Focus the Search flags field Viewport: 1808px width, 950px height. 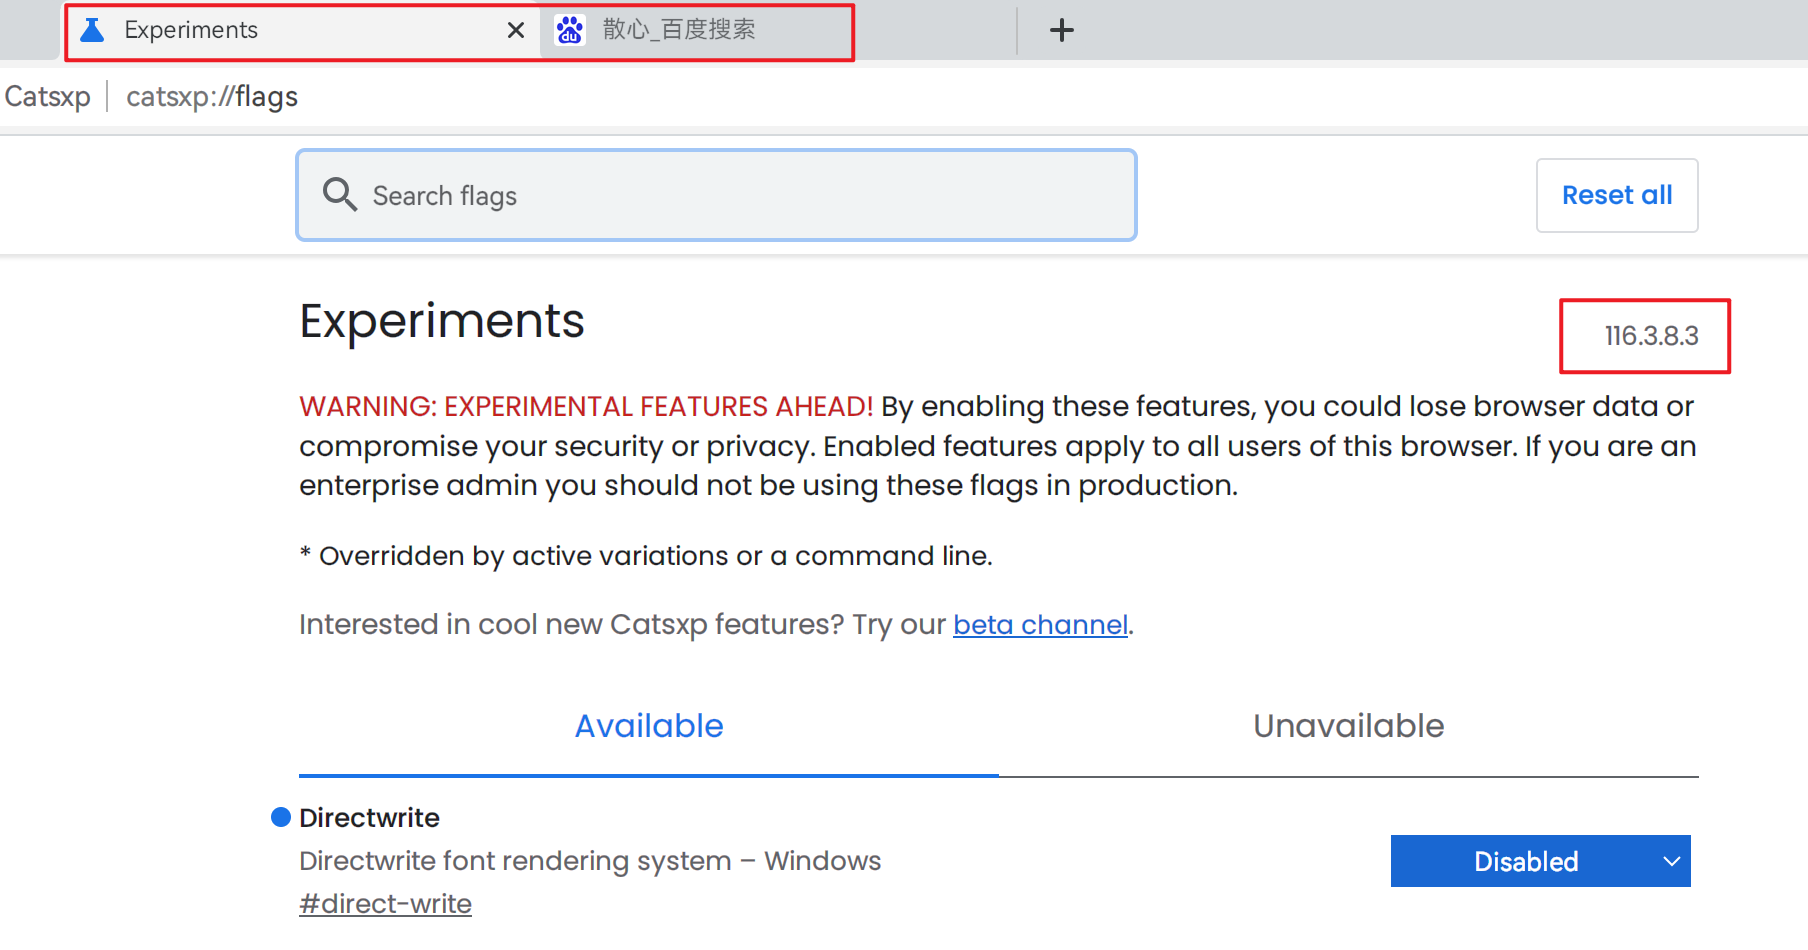716,195
